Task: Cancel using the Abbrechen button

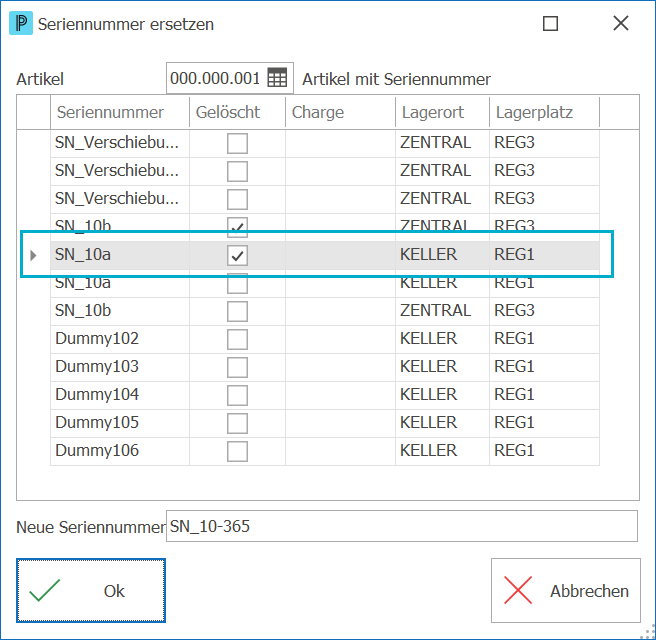Action: point(566,591)
